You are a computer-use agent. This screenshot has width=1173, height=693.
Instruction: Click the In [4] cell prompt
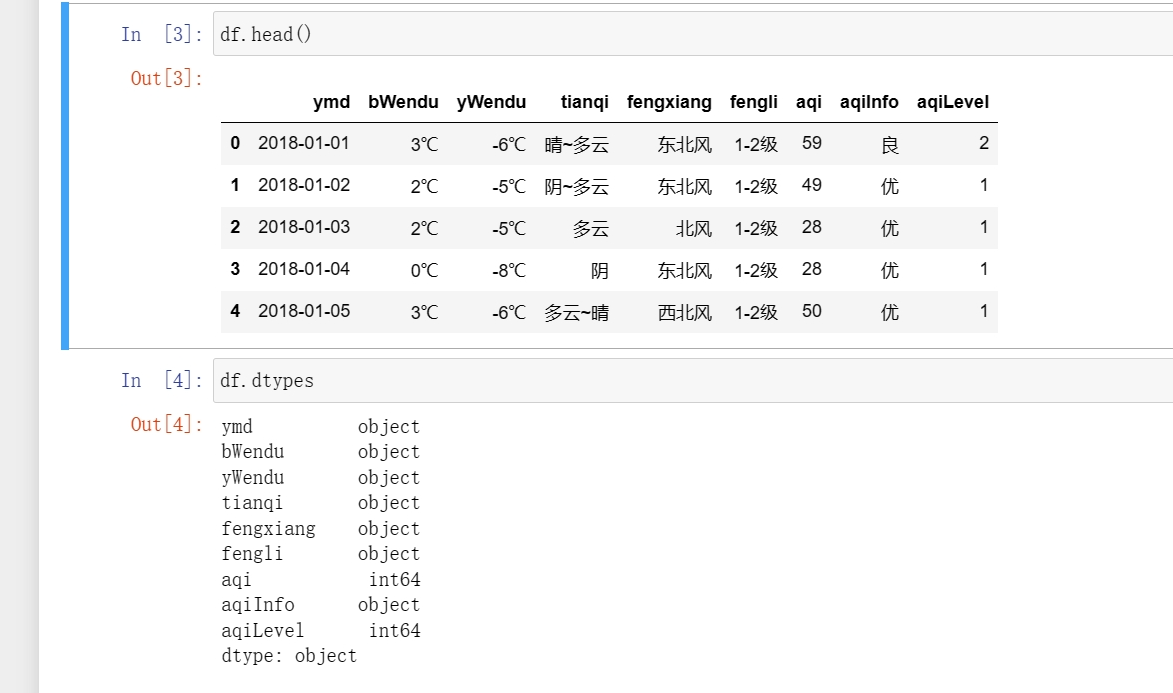(160, 381)
